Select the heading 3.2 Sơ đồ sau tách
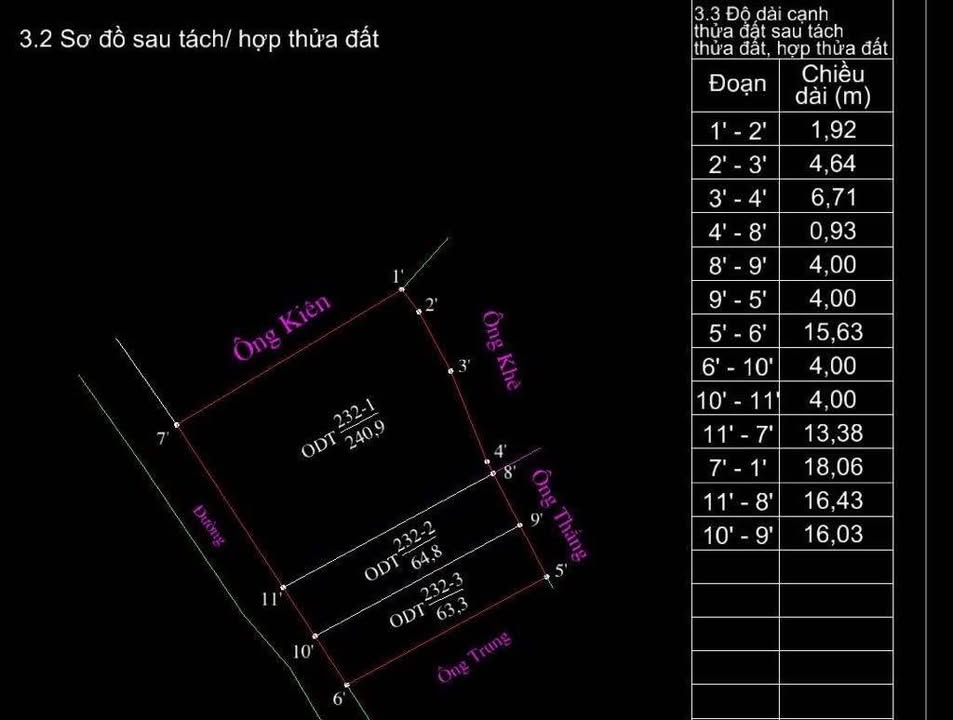Viewport: 953px width, 720px height. (x=200, y=40)
